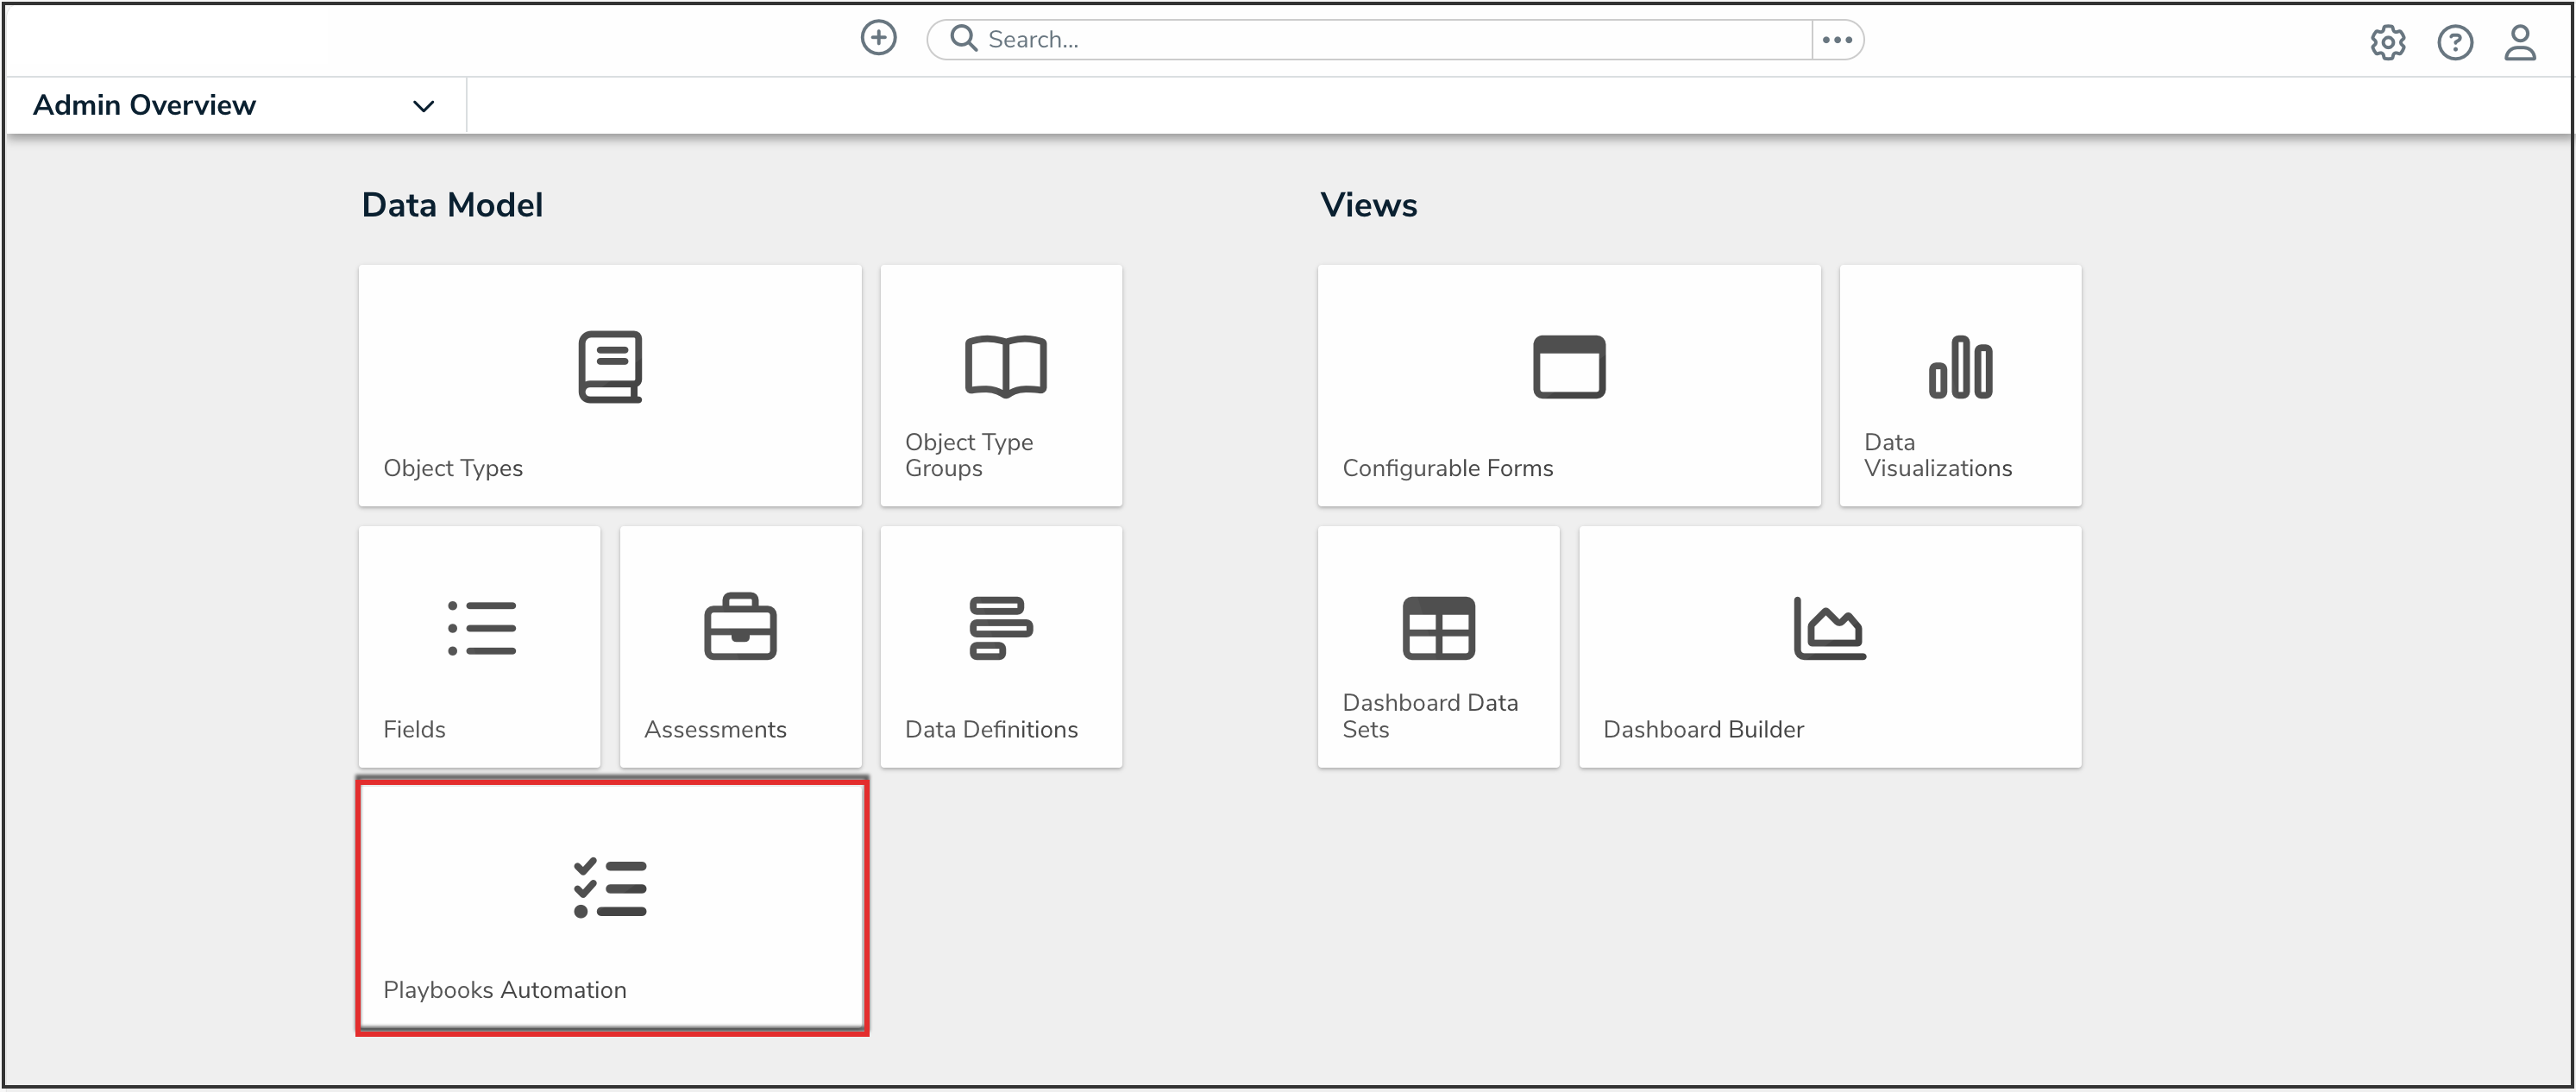
Task: Open Dashboard Data Sets table icon
Action: (1438, 628)
